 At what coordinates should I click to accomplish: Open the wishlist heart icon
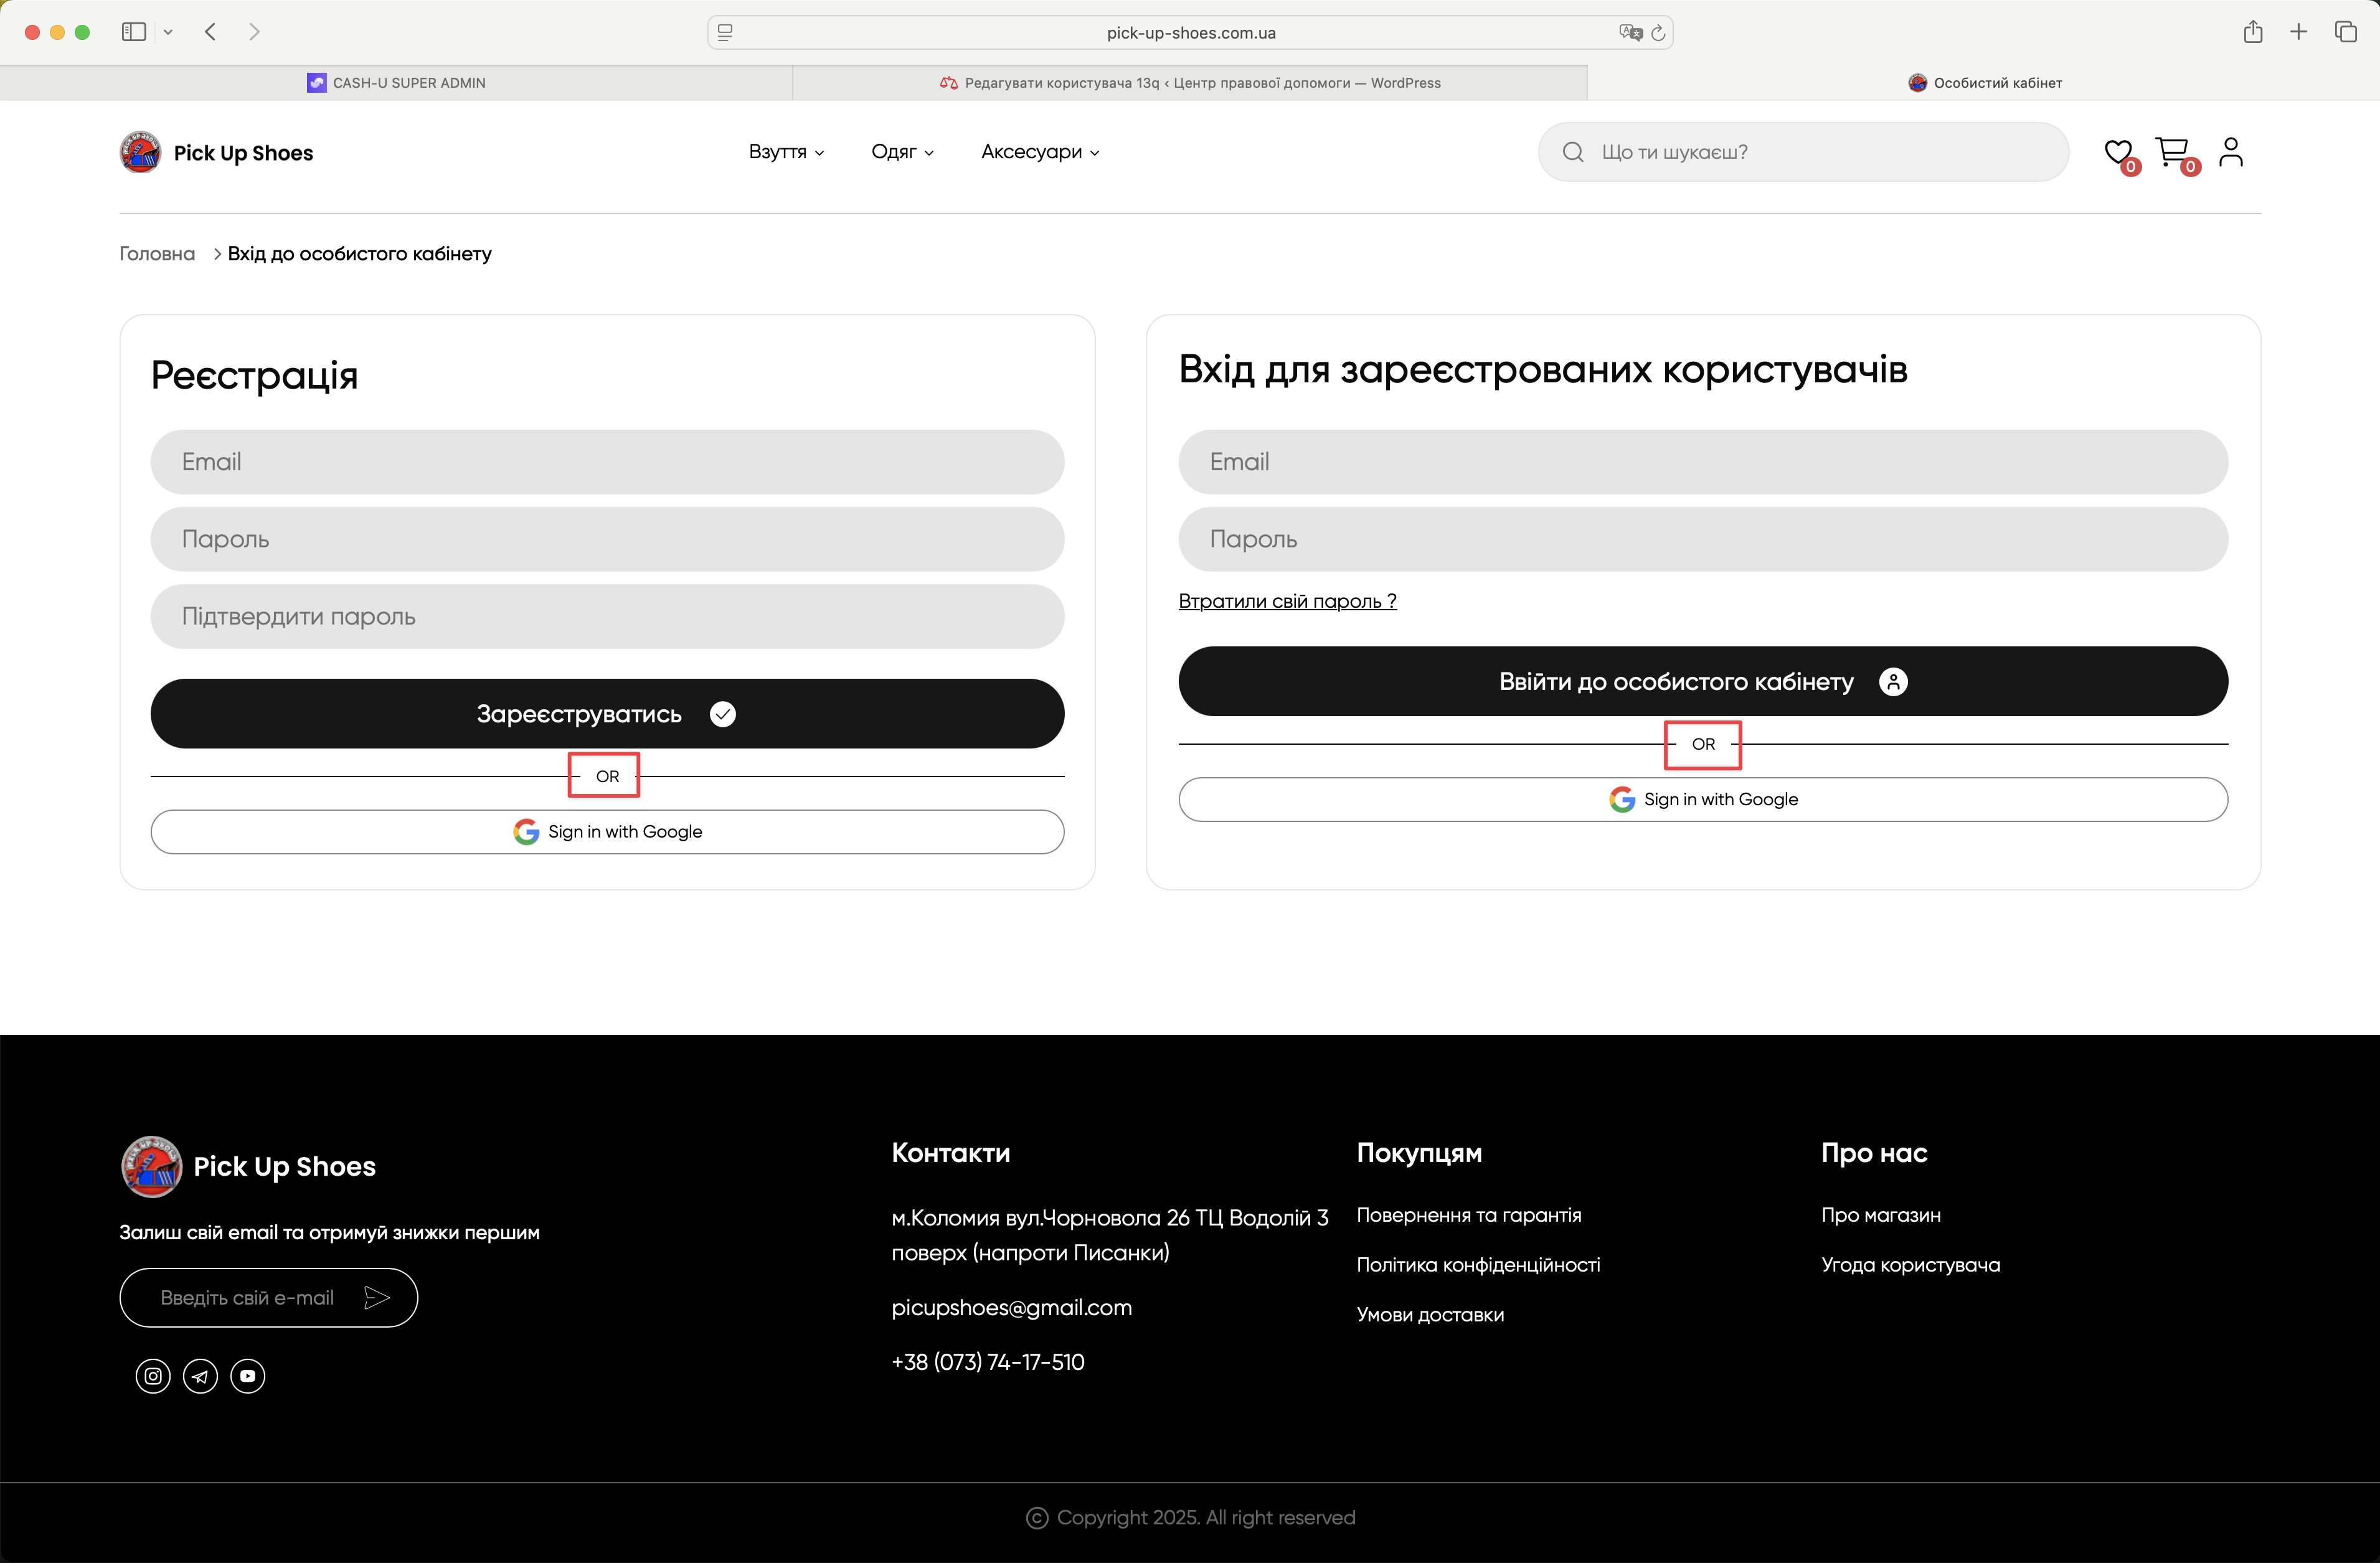point(2117,152)
